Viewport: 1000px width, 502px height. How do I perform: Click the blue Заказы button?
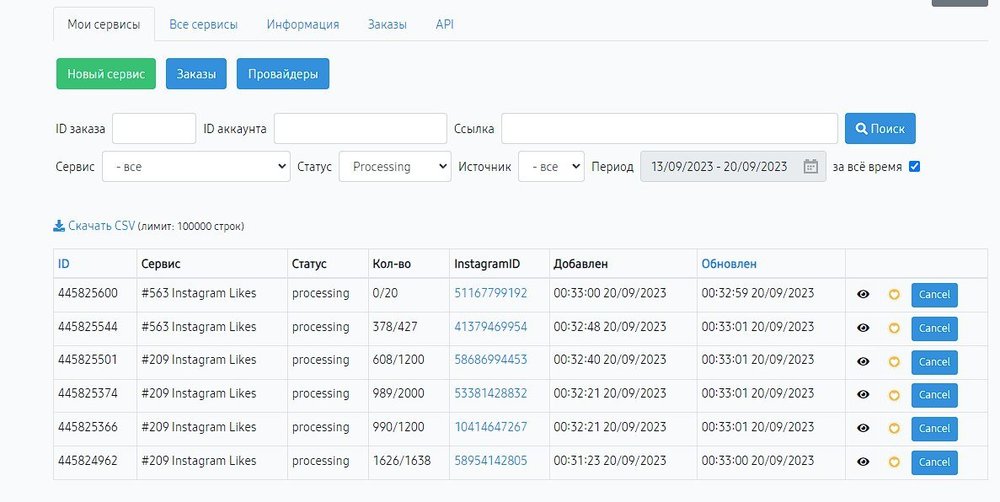pos(196,74)
